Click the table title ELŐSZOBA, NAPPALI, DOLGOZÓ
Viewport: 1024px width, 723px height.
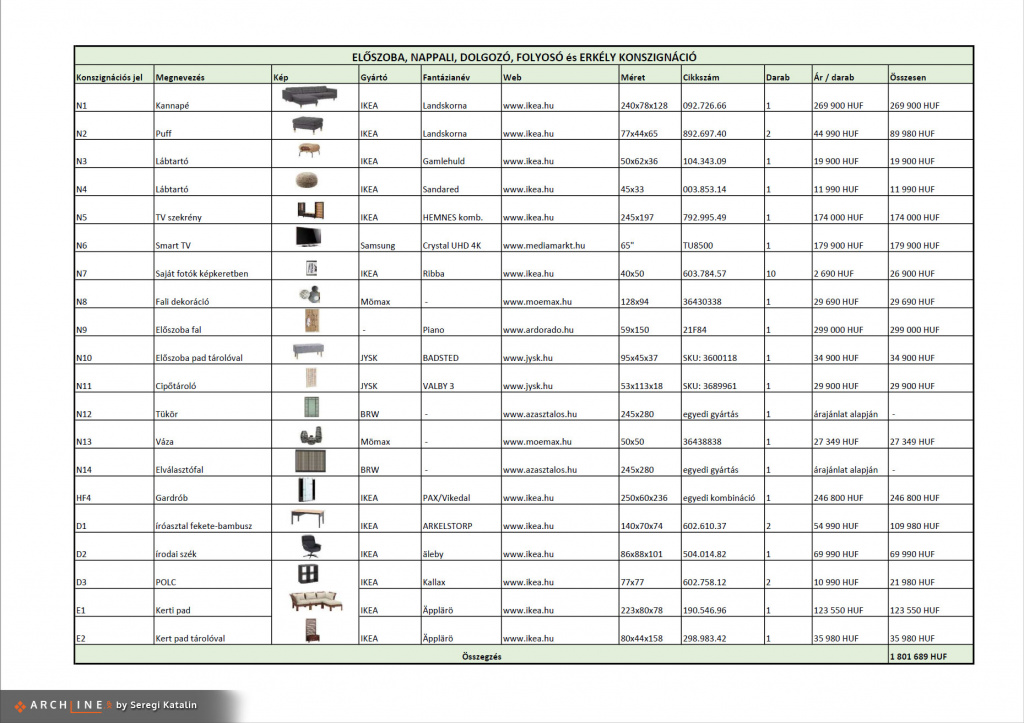(x=524, y=57)
